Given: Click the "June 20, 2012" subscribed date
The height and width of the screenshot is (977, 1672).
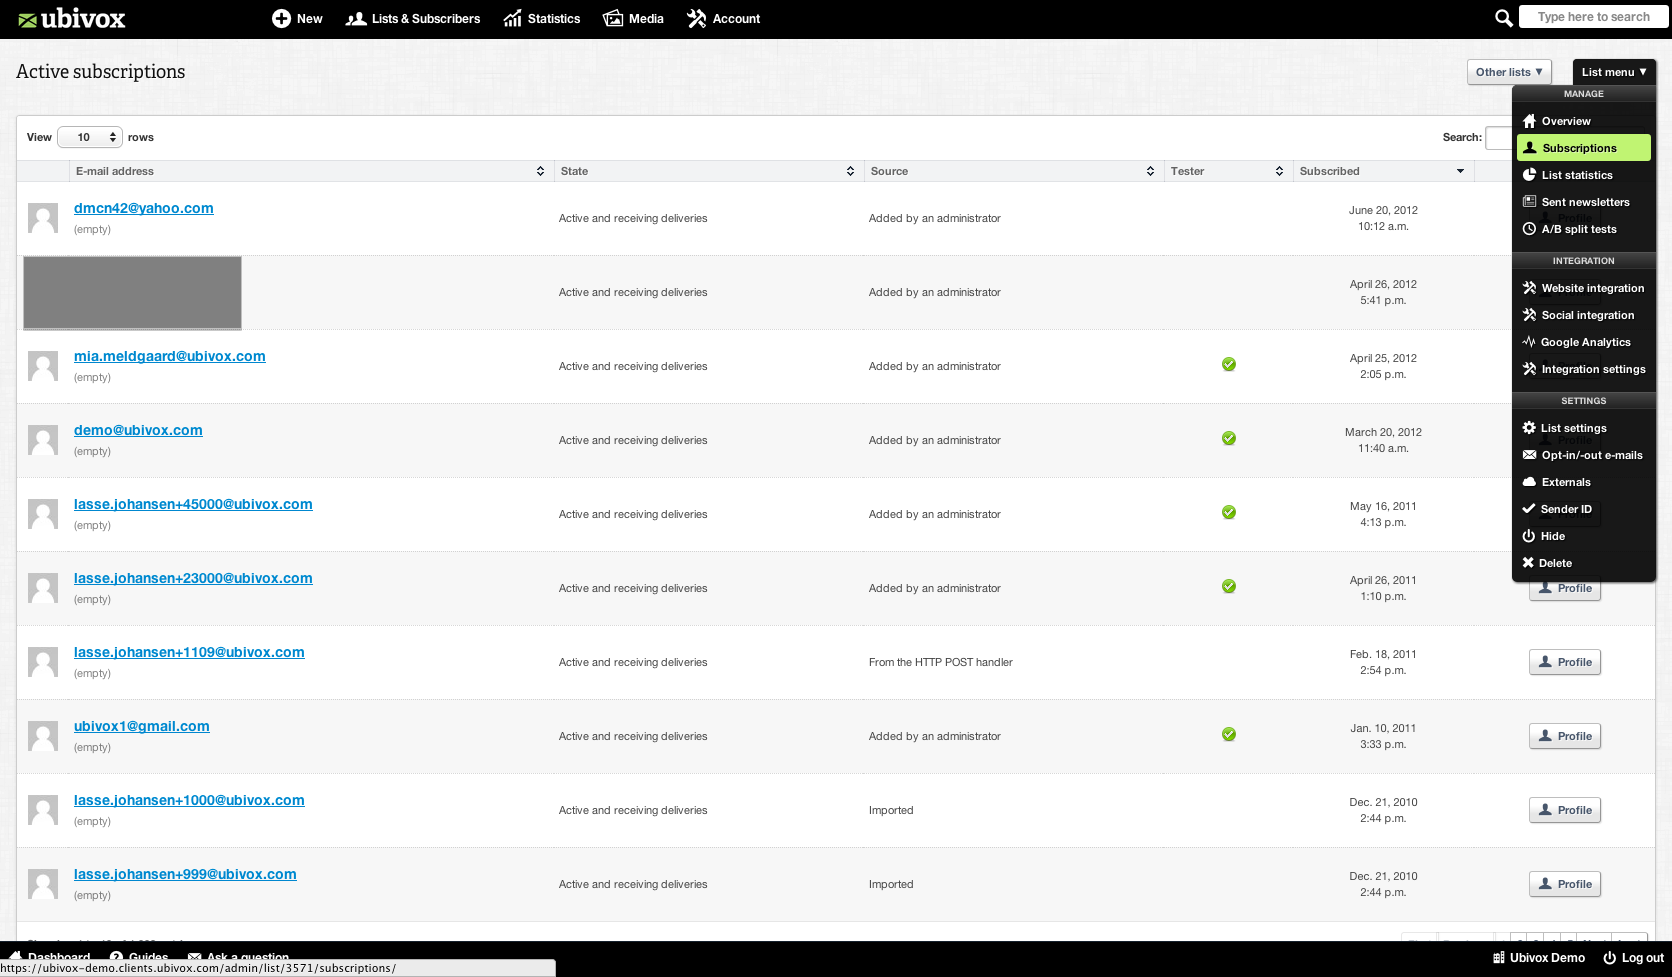Looking at the screenshot, I should pos(1383,210).
